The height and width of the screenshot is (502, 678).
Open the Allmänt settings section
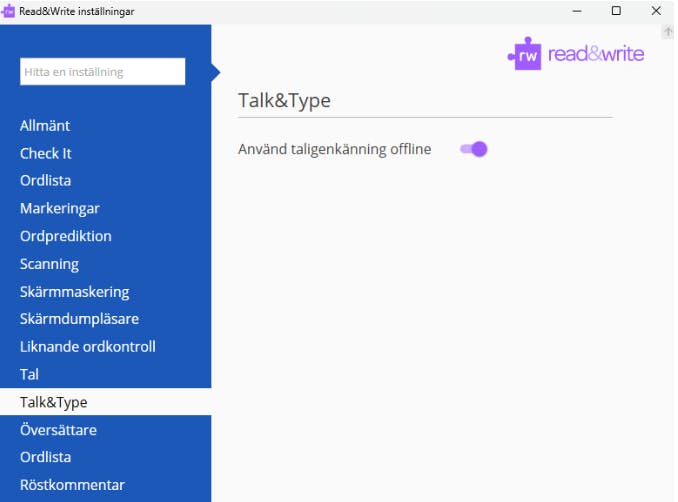point(45,126)
